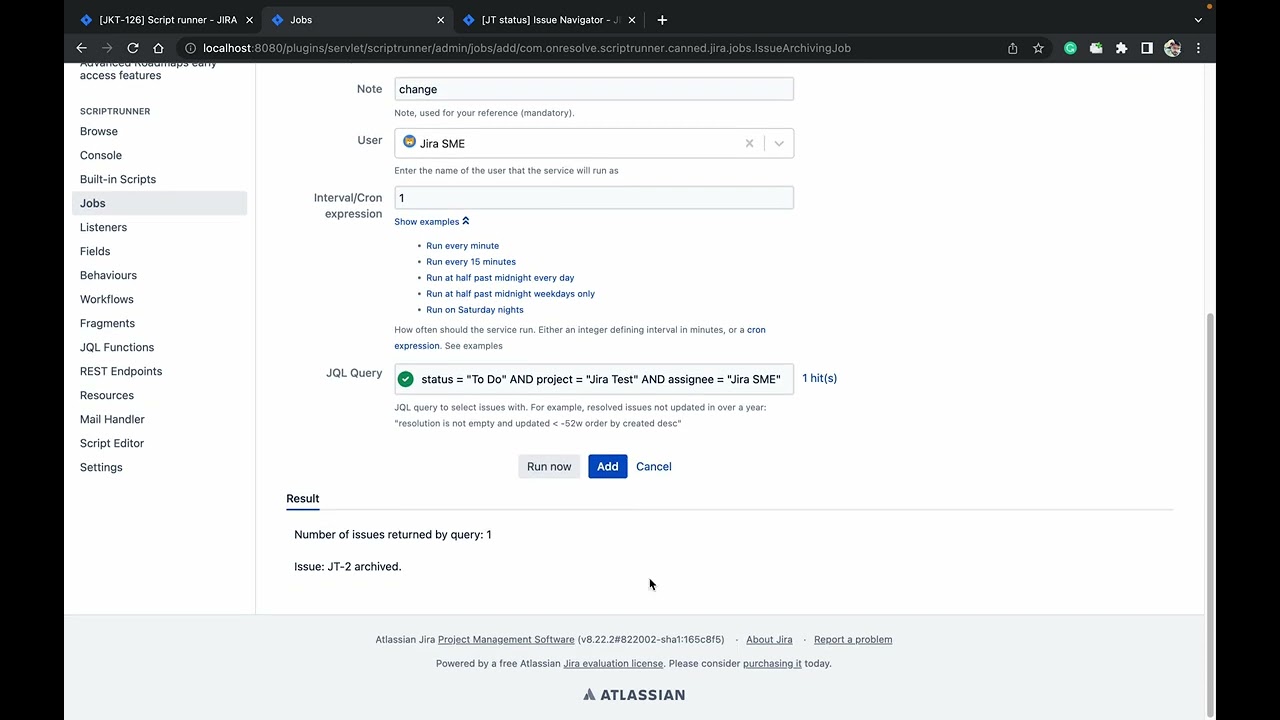1280x720 pixels.
Task: Bookmark this page with the star
Action: 1038,48
